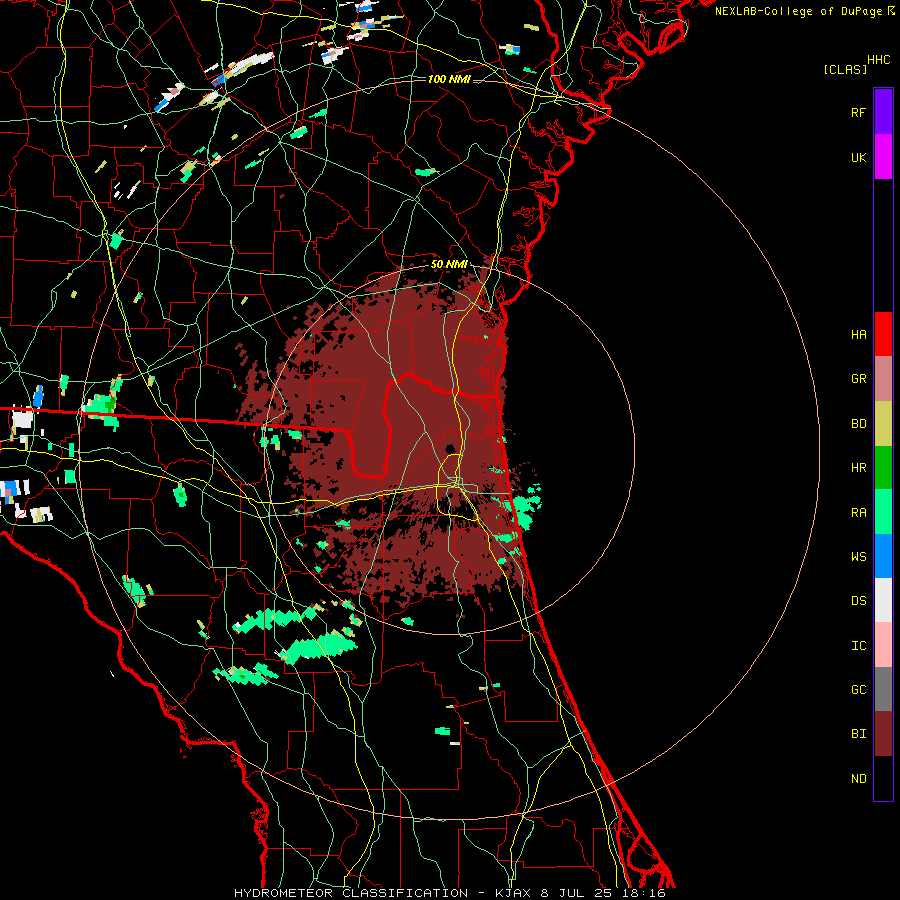Click the GC legend label

pyautogui.click(x=859, y=690)
